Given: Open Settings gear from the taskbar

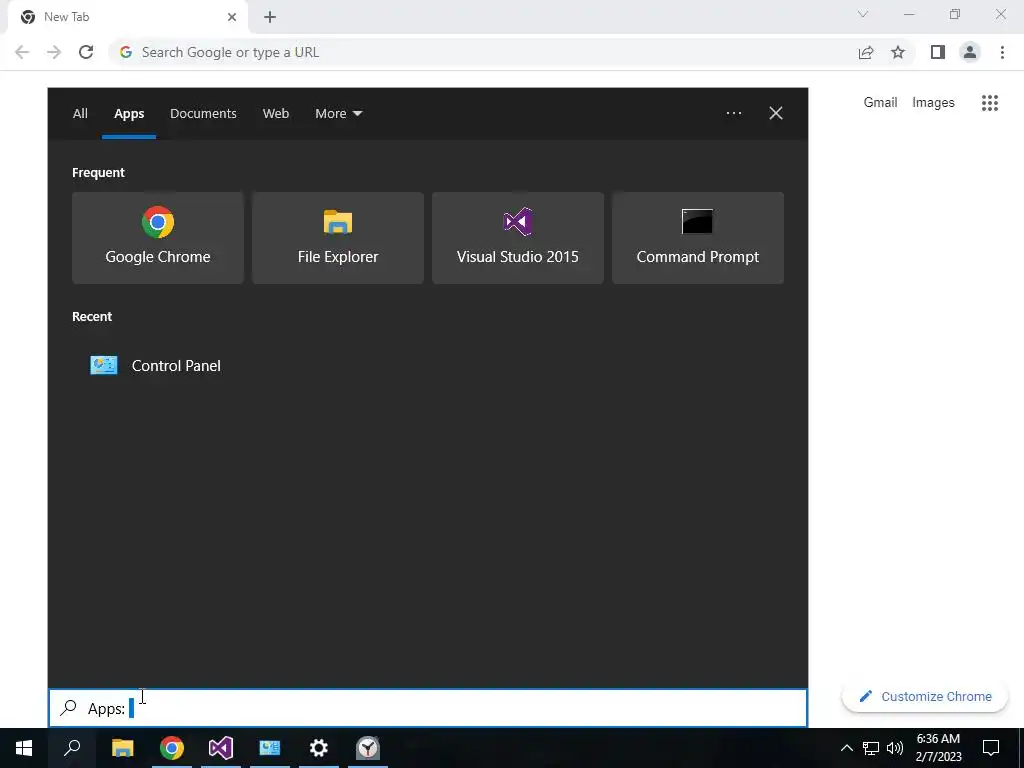Looking at the screenshot, I should coord(319,748).
